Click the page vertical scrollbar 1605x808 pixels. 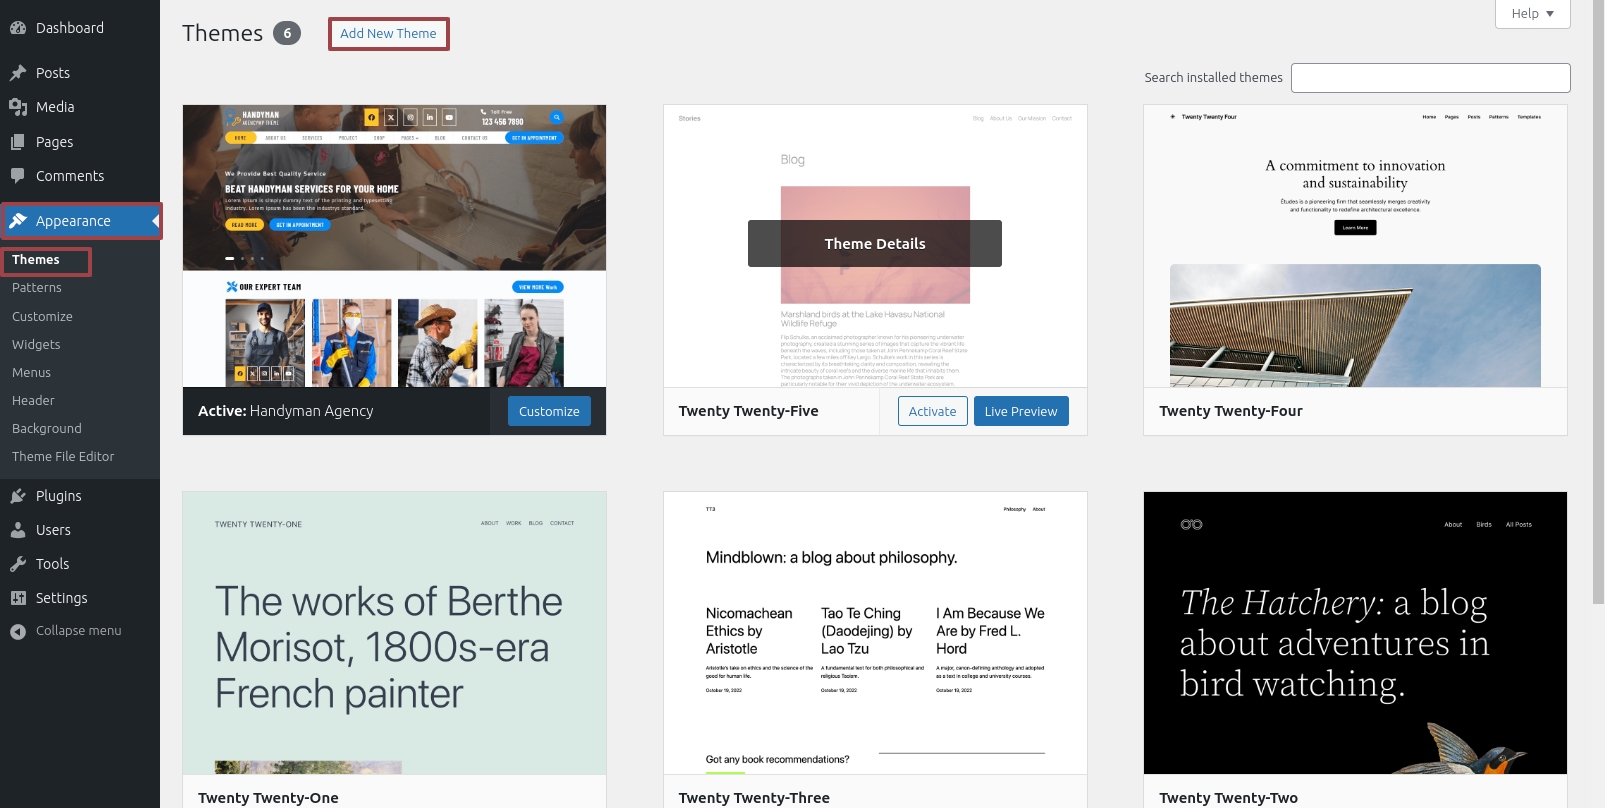1599,300
